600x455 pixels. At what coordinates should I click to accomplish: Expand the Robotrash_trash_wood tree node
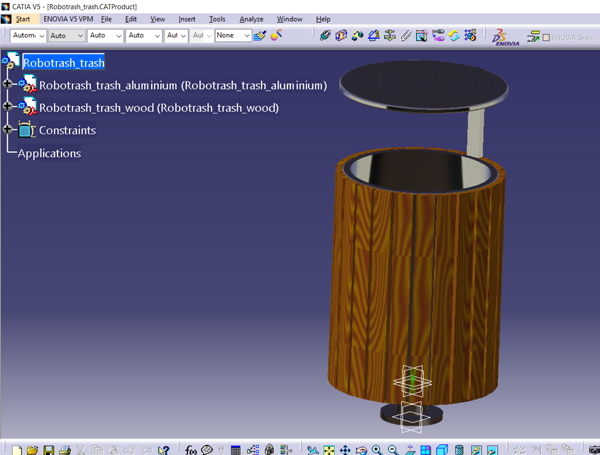8,107
